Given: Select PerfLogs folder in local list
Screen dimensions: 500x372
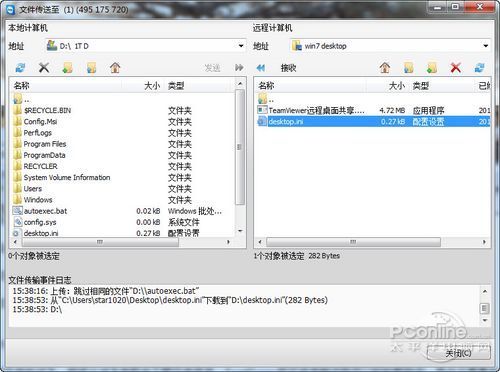Looking at the screenshot, I should [33, 133].
